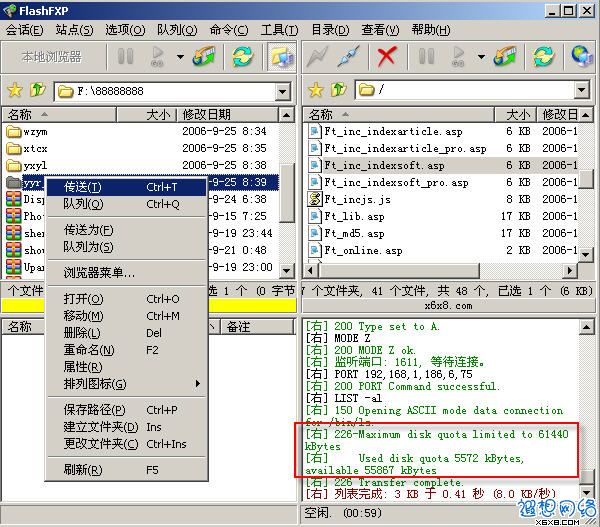Open the 帮助(H) menu
Image resolution: width=600 pixels, height=527 pixels.
click(x=431, y=30)
